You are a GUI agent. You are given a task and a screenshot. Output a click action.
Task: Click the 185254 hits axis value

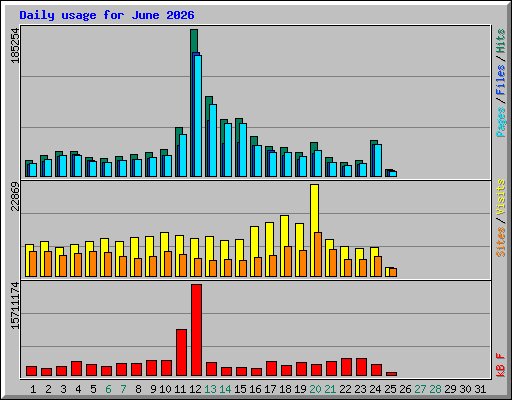[15, 45]
